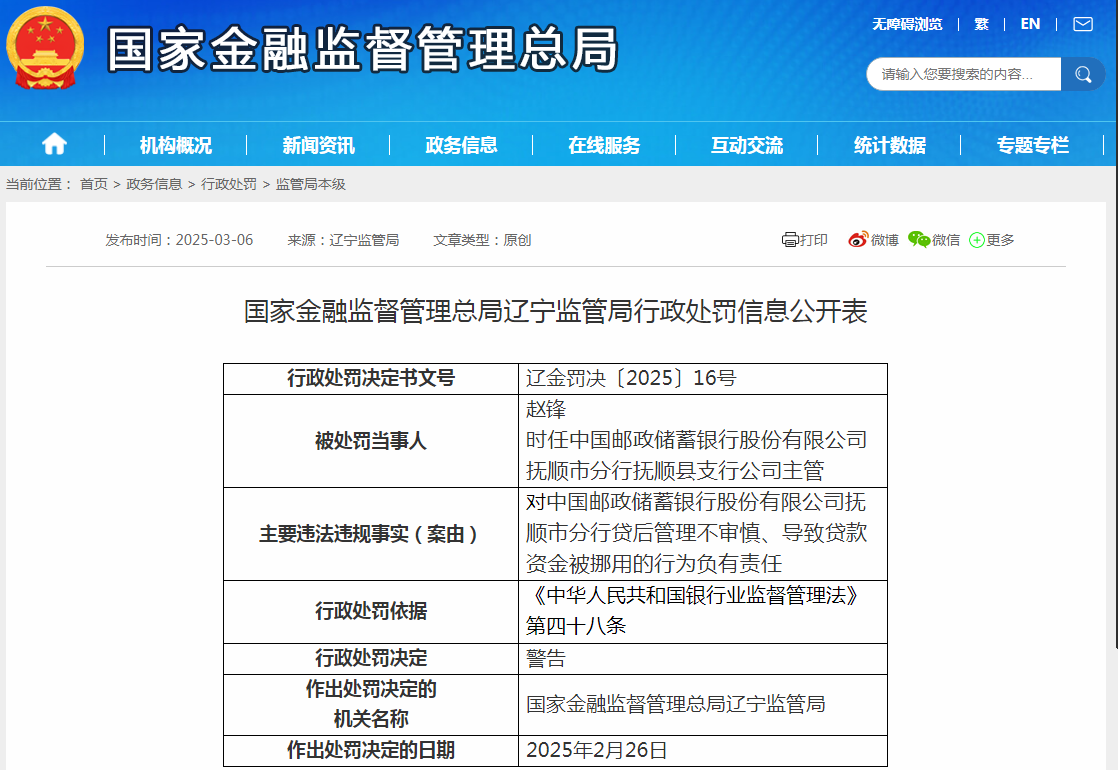Open the 专题专栏 menu
Viewport: 1118px width, 770px height.
point(1032,145)
